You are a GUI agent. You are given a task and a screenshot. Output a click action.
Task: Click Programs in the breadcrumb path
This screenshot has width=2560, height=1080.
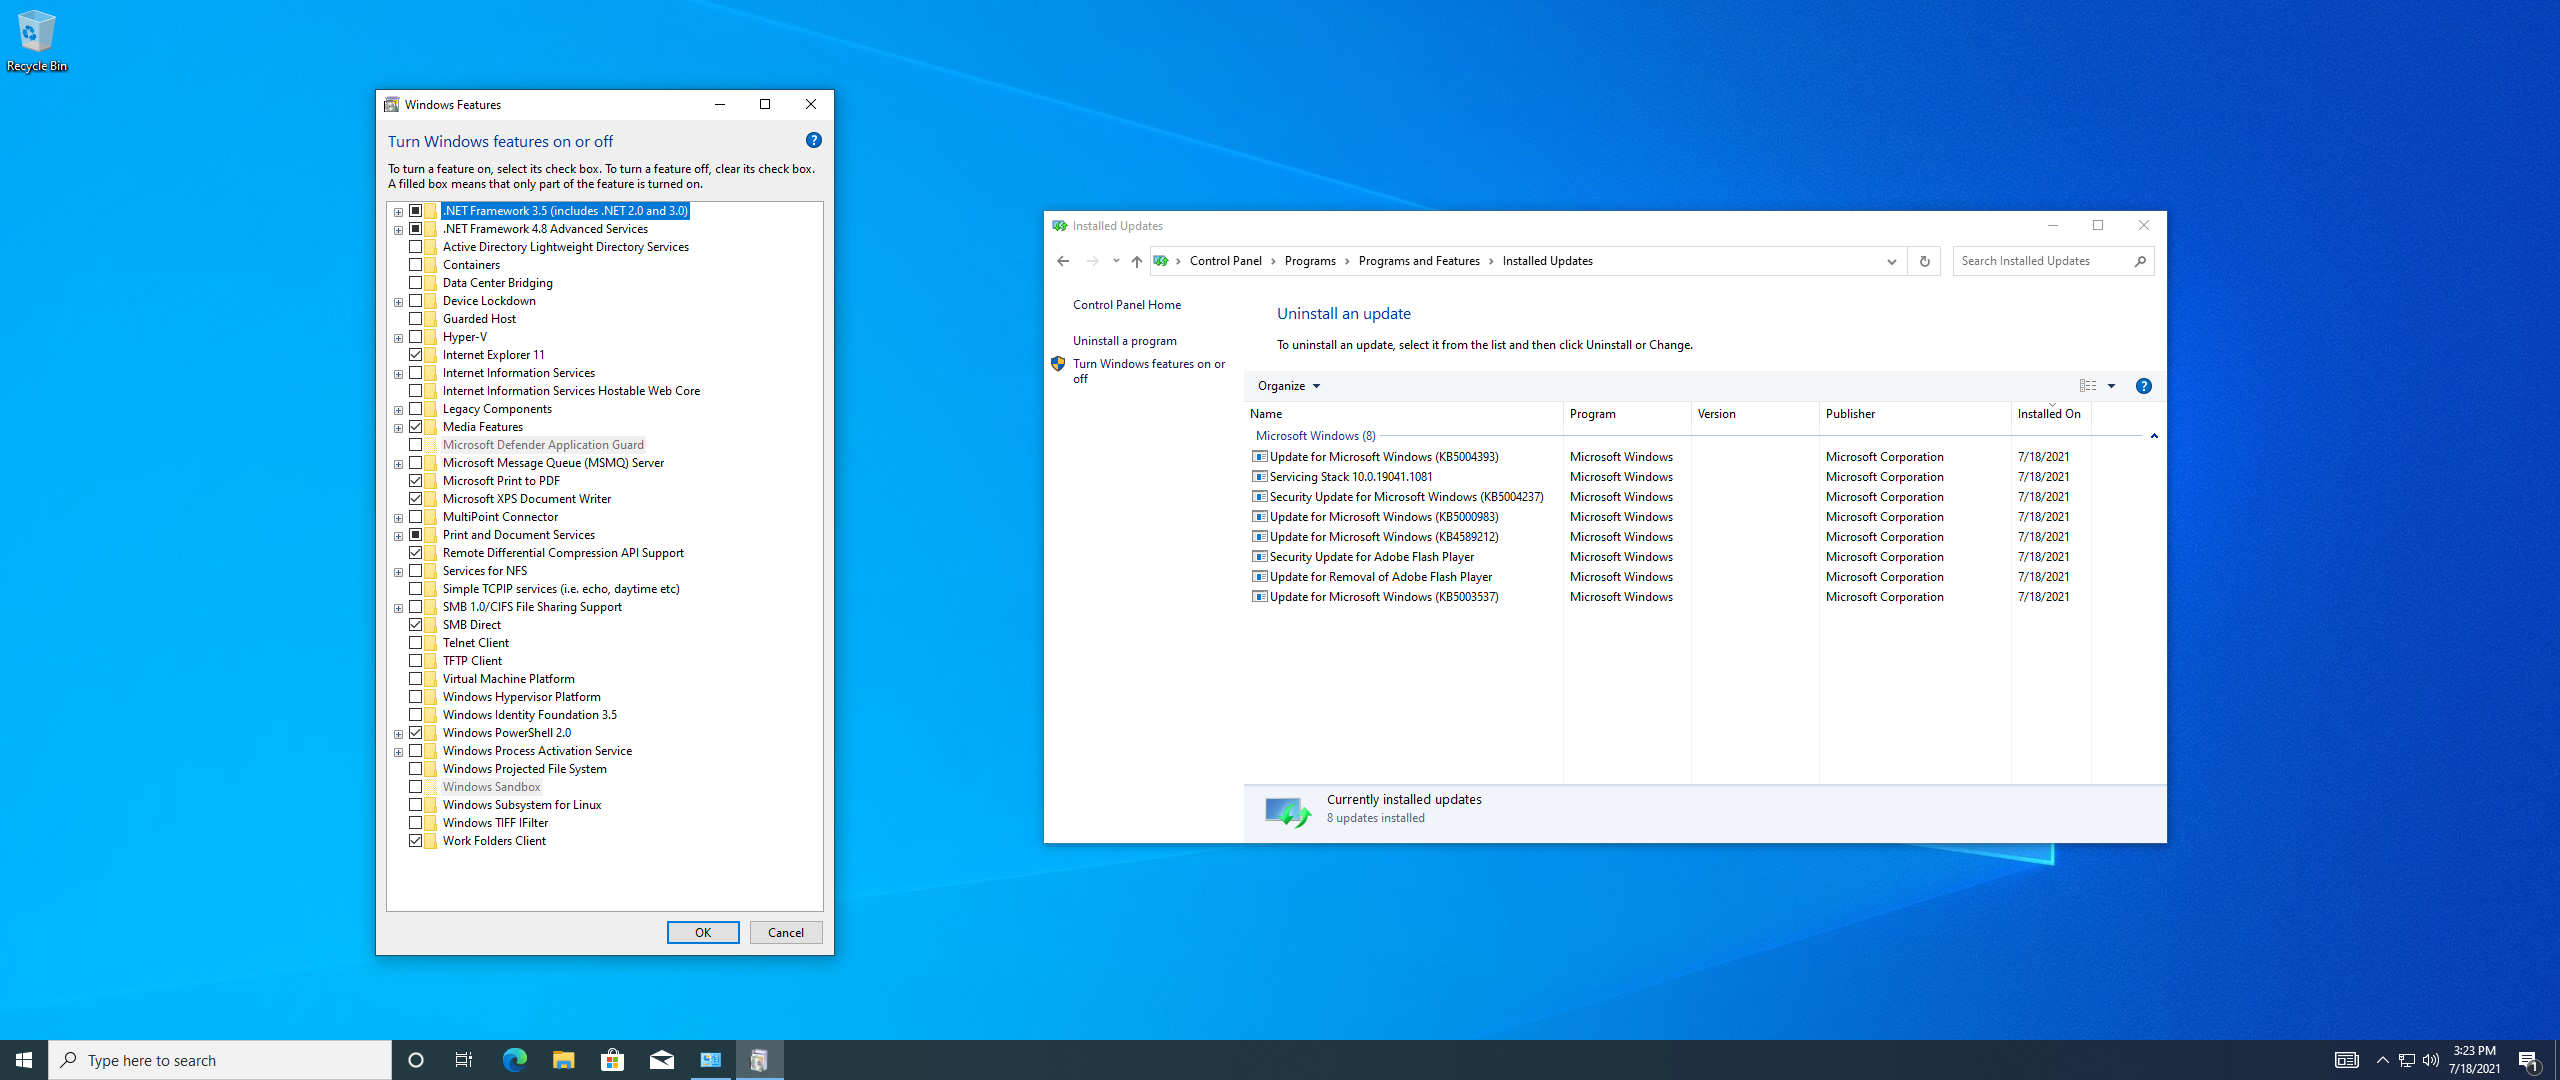[x=1310, y=261]
